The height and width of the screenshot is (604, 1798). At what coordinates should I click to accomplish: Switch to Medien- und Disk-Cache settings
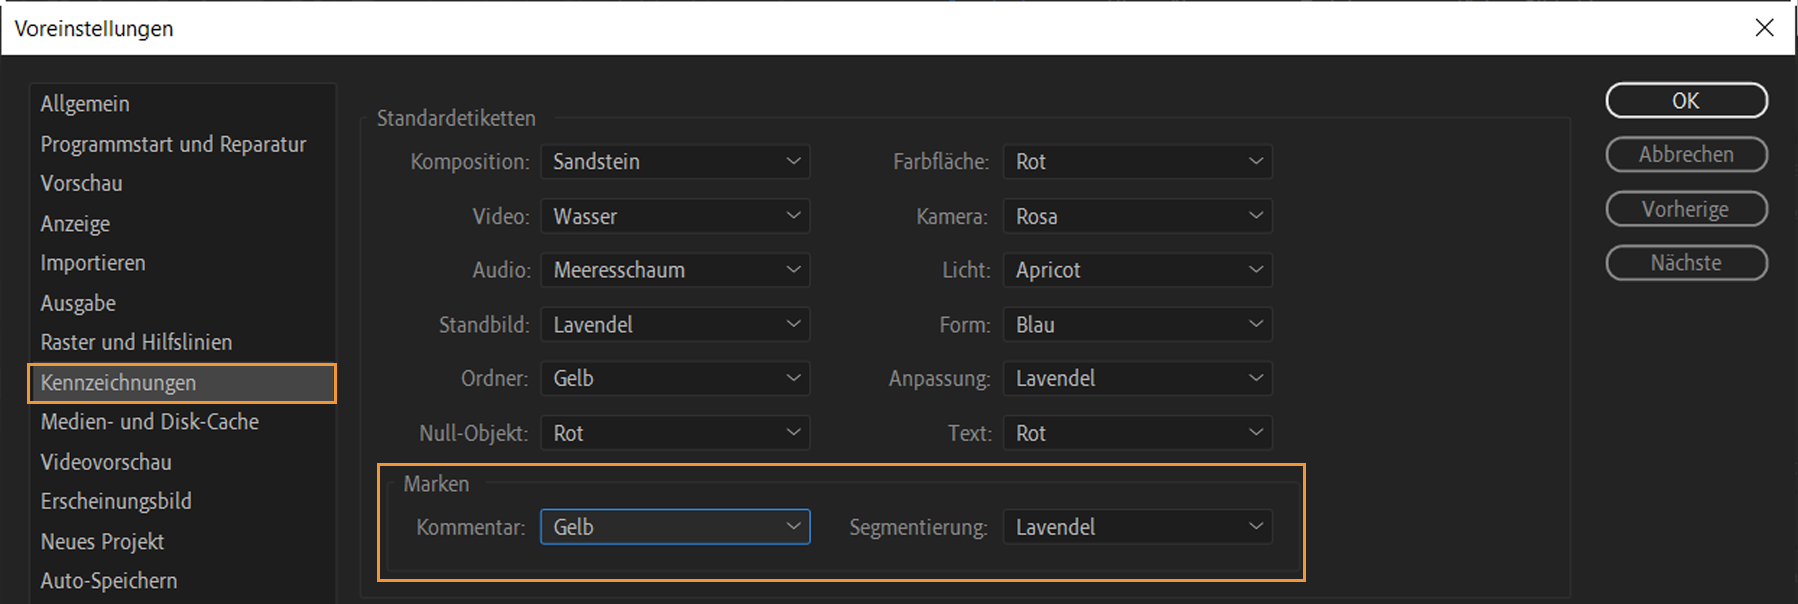point(150,422)
